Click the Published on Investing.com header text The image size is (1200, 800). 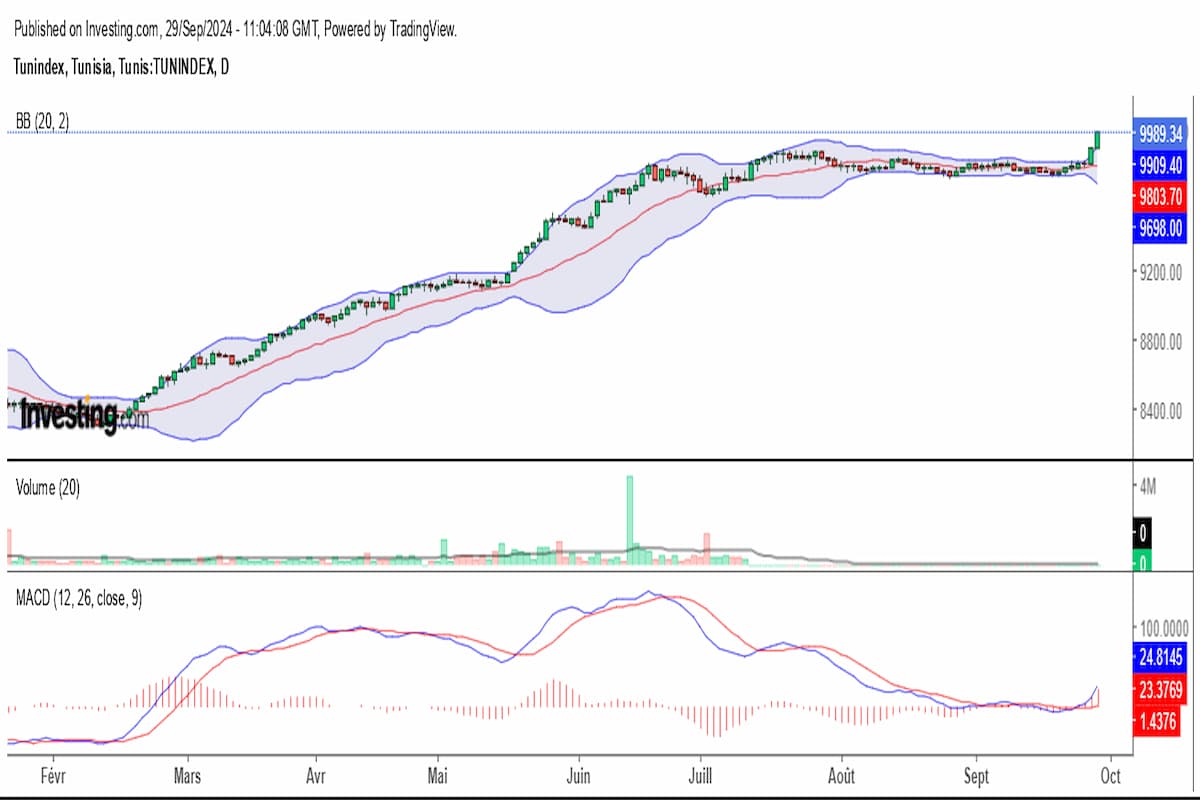pos(235,30)
